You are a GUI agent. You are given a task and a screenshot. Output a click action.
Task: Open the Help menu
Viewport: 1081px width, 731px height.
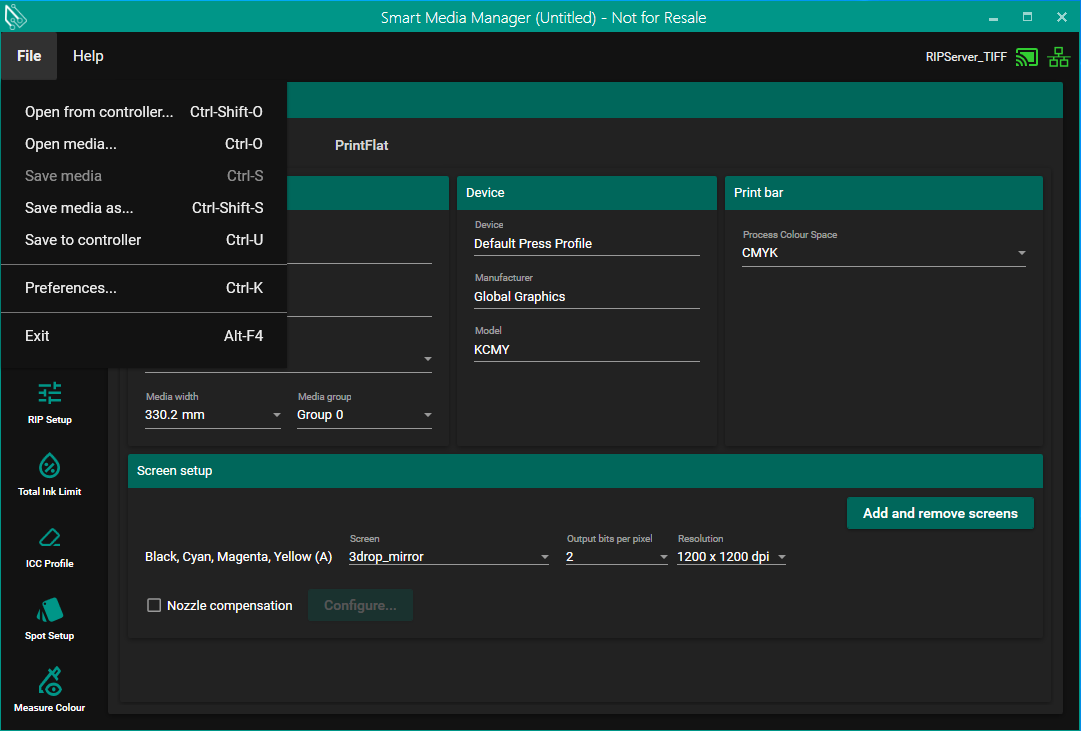point(88,56)
